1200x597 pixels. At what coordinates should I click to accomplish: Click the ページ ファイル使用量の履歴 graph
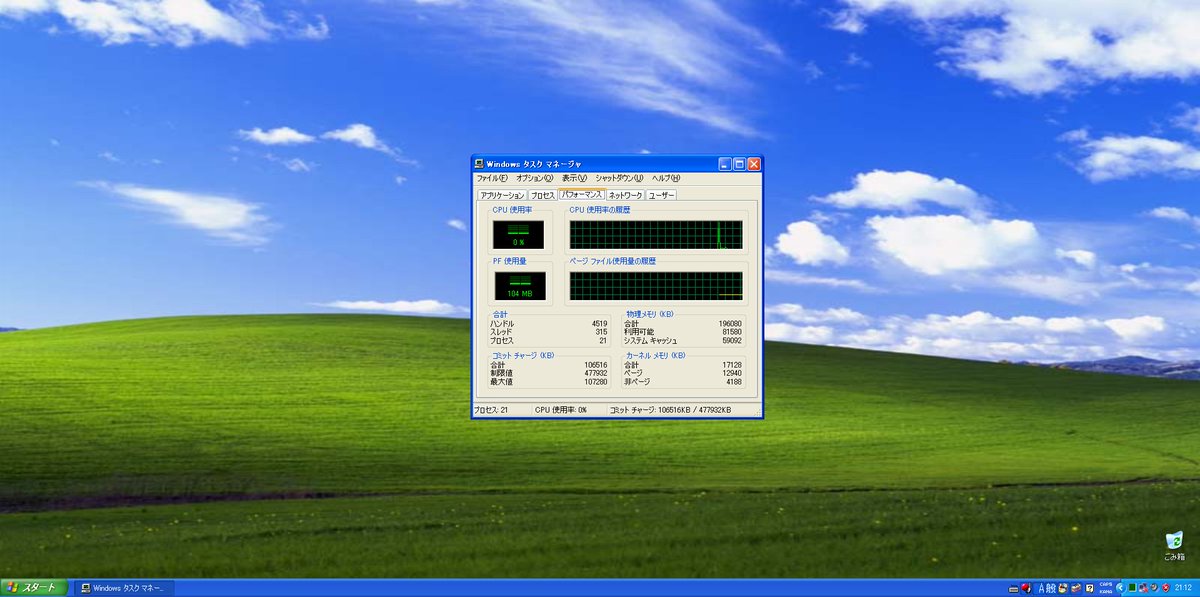(x=656, y=286)
